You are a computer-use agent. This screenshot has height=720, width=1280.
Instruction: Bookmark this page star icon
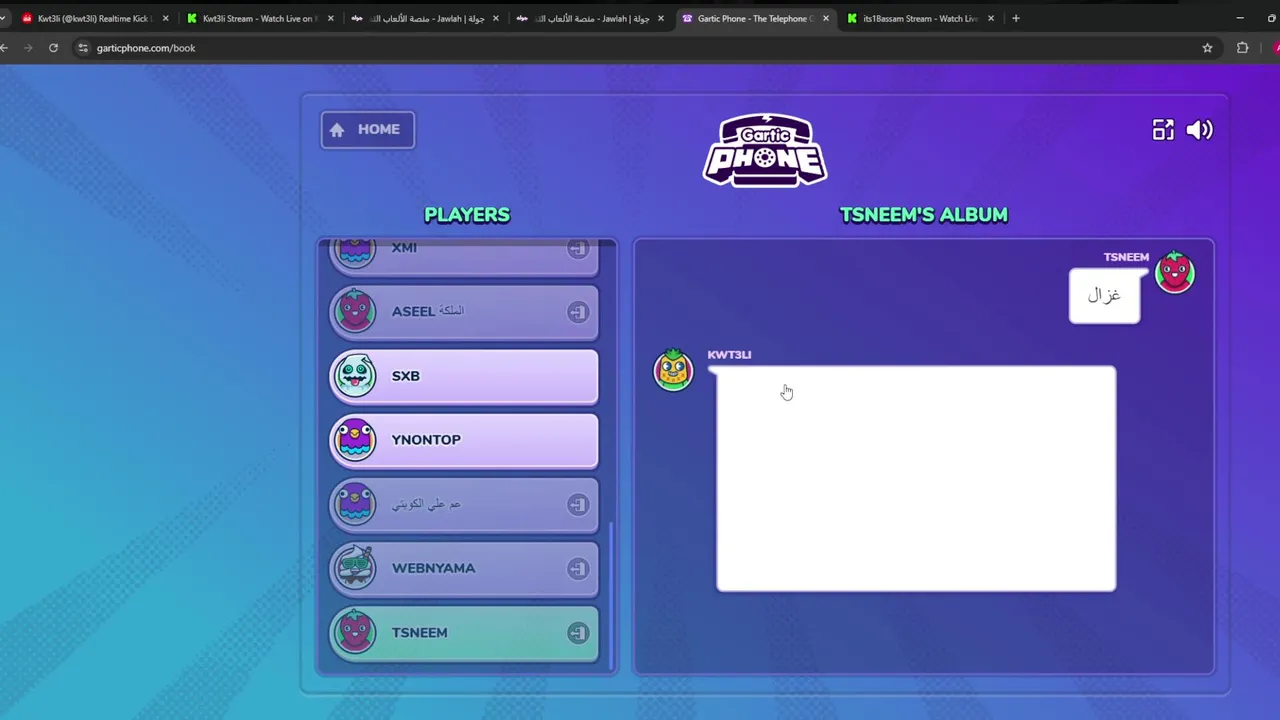(x=1207, y=48)
